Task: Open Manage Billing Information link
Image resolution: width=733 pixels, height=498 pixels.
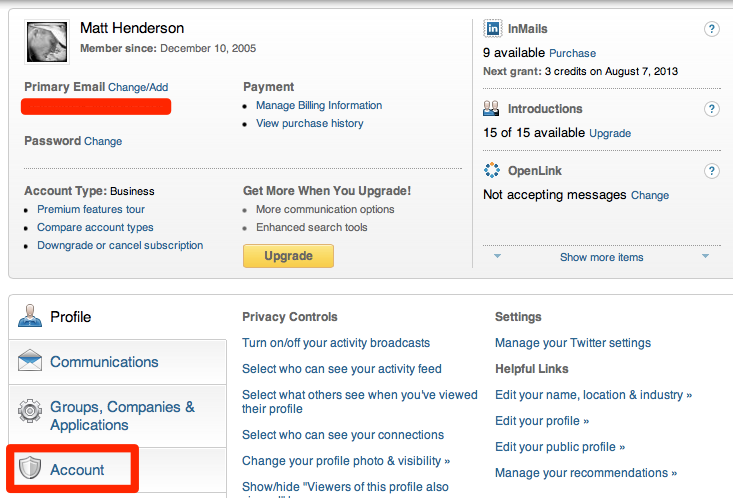Action: click(319, 106)
